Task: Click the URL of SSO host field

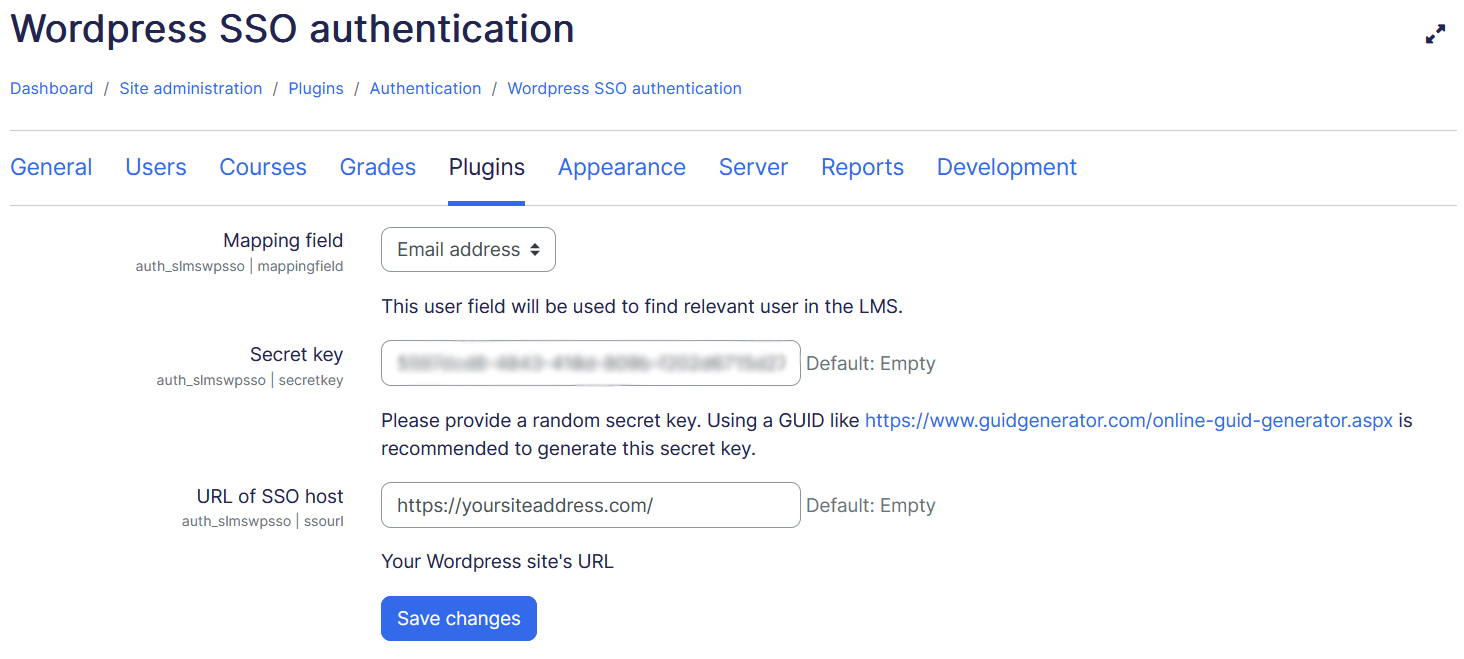Action: [590, 505]
